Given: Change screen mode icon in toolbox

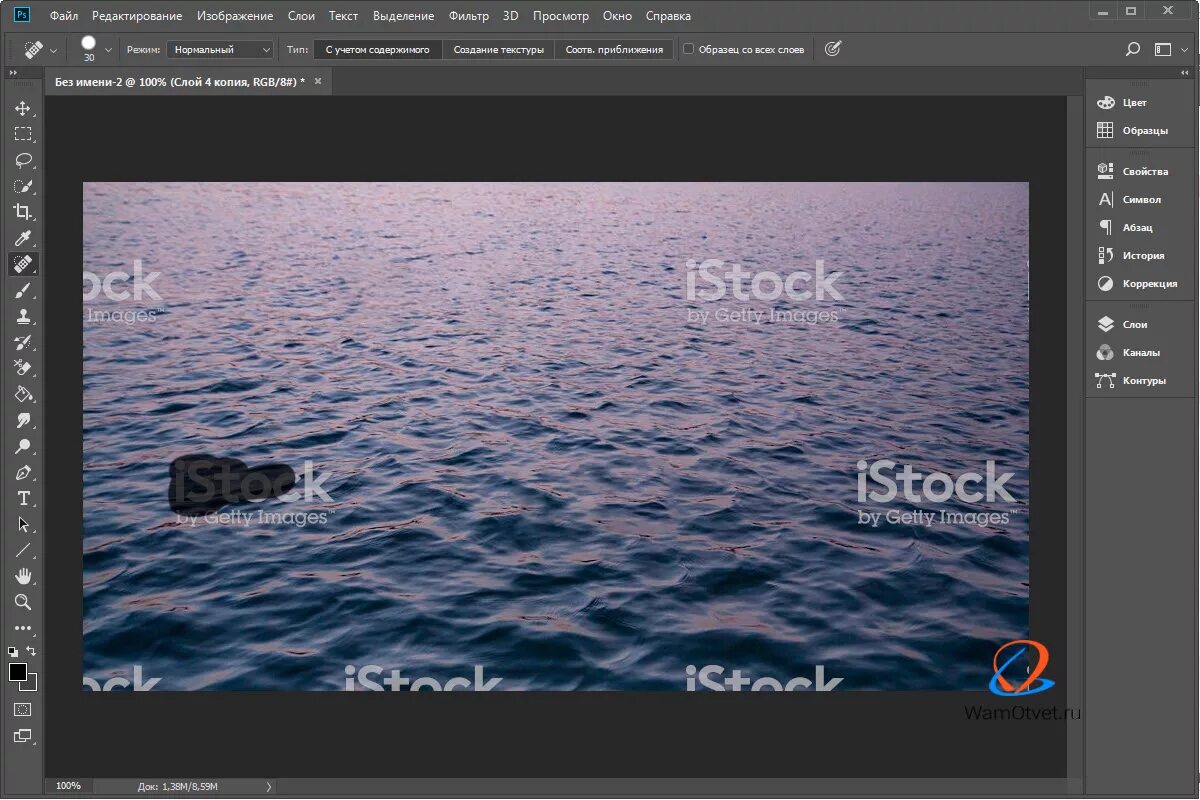Looking at the screenshot, I should [23, 736].
